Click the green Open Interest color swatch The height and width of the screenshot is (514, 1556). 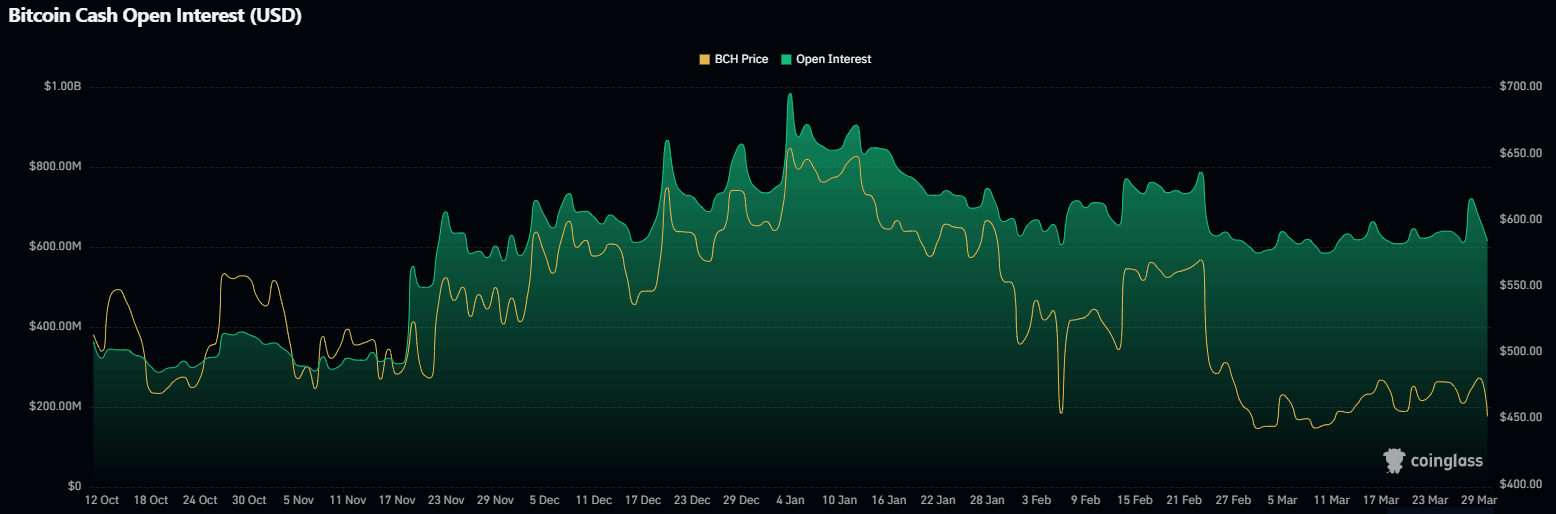pyautogui.click(x=787, y=59)
